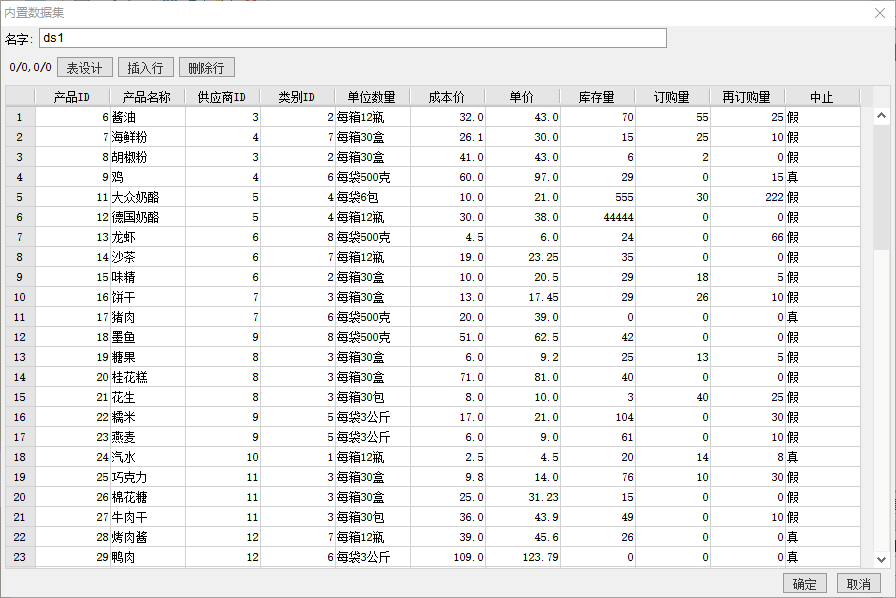The height and width of the screenshot is (598, 896).
Task: Select the 成本价 column header
Action: (447, 97)
